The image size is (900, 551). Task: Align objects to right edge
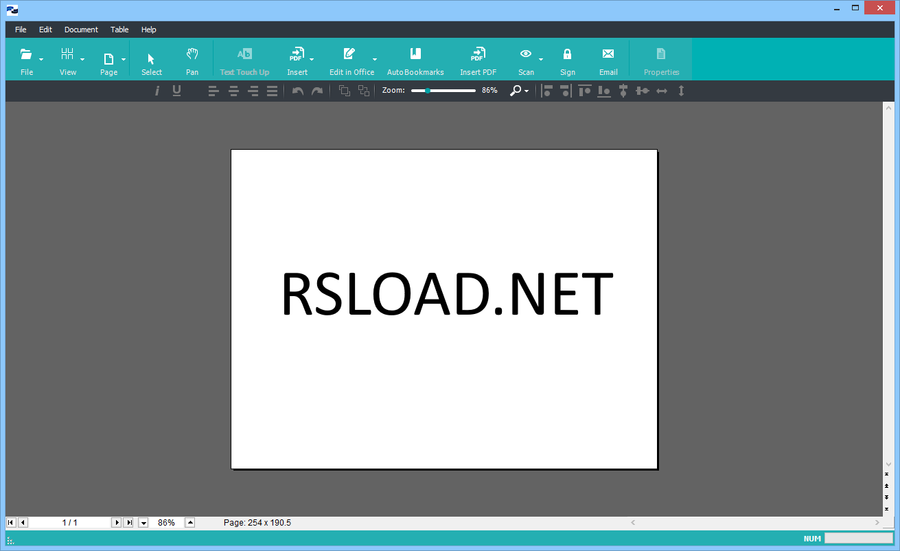point(566,91)
